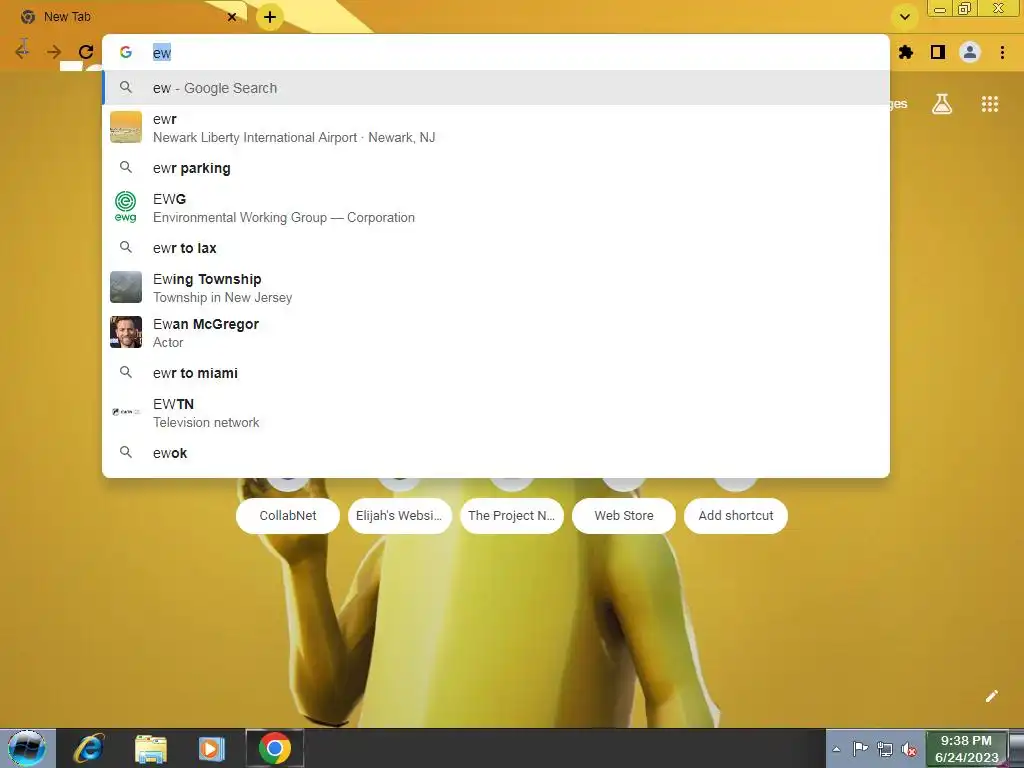The image size is (1024, 768).
Task: Click the EWG logo thumbnail
Action: point(125,207)
